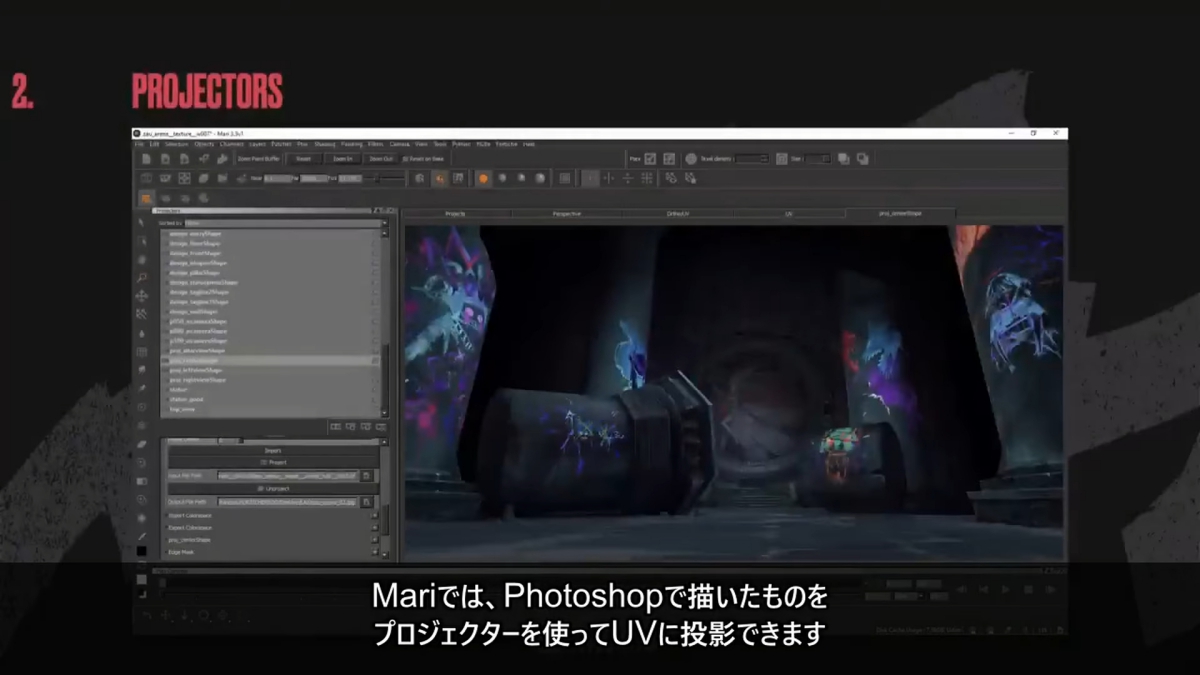Click the Unproject button

pos(273,488)
